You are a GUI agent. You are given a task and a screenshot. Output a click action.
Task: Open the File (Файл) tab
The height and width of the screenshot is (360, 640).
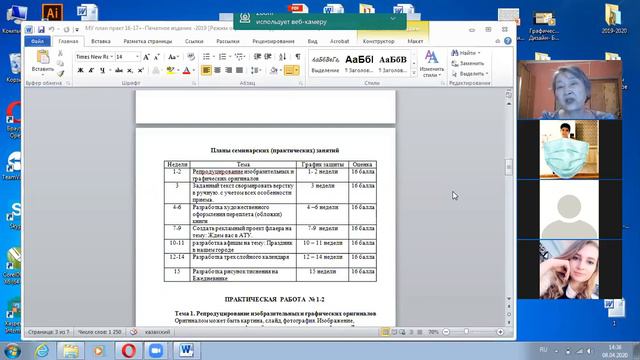tap(37, 41)
